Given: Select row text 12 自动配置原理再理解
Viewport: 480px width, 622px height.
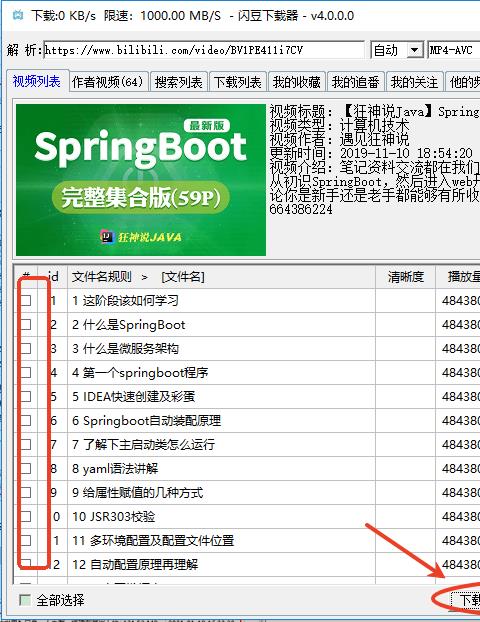Looking at the screenshot, I should pos(135,564).
